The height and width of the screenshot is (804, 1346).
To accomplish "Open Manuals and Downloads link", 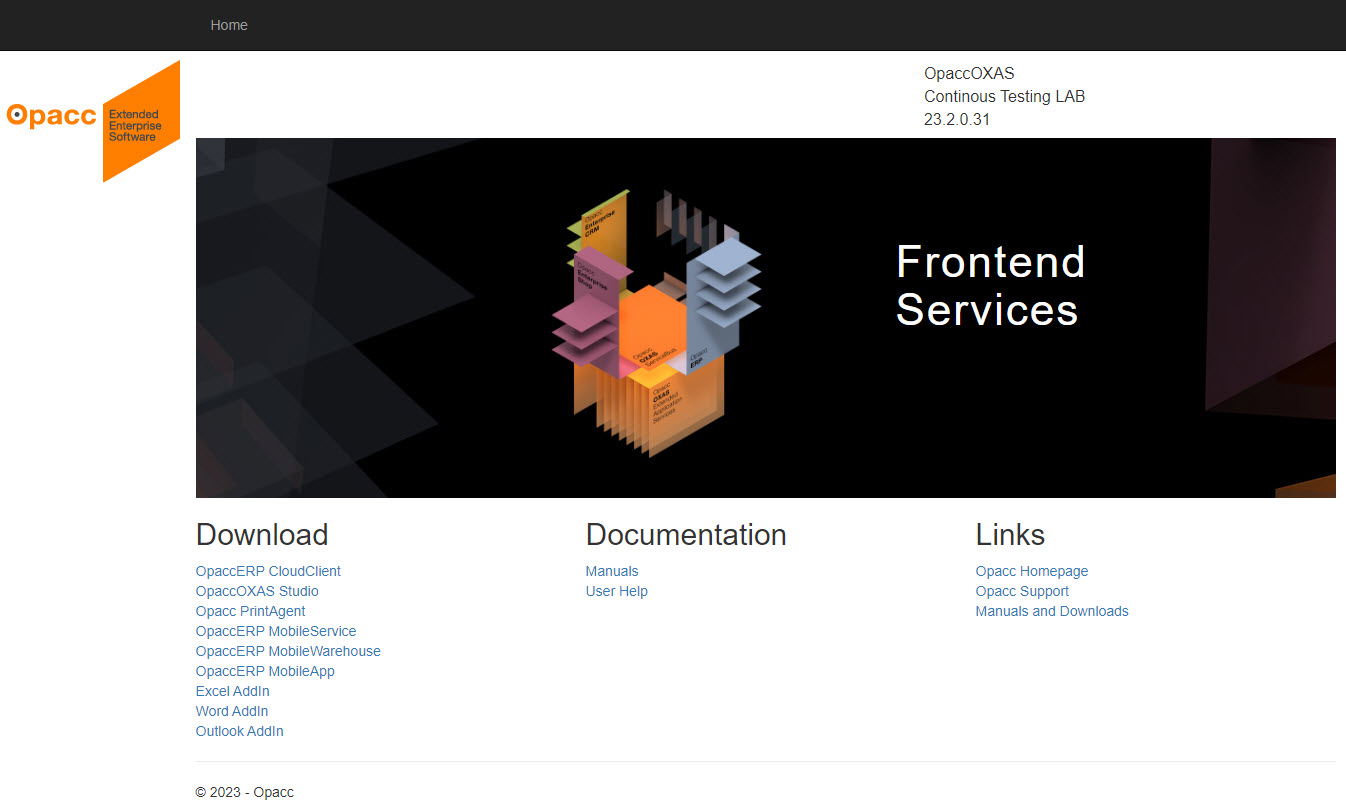I will (x=1052, y=611).
